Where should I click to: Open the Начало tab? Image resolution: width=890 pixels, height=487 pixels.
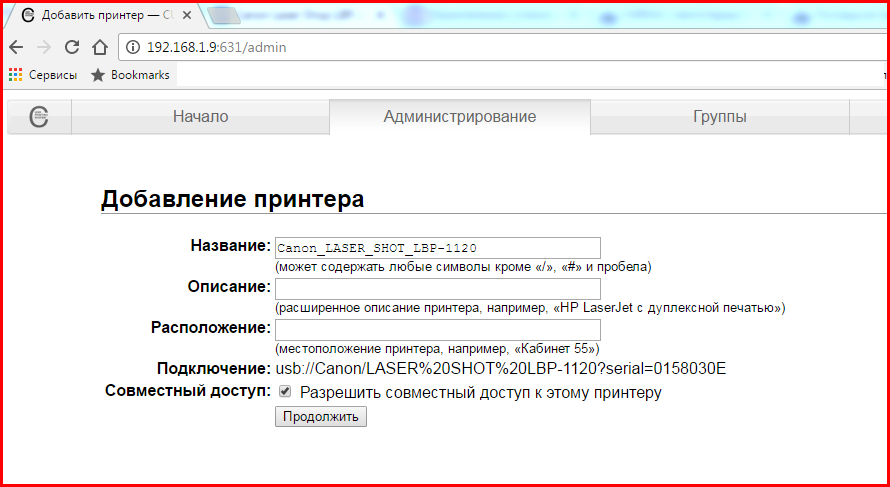click(200, 117)
